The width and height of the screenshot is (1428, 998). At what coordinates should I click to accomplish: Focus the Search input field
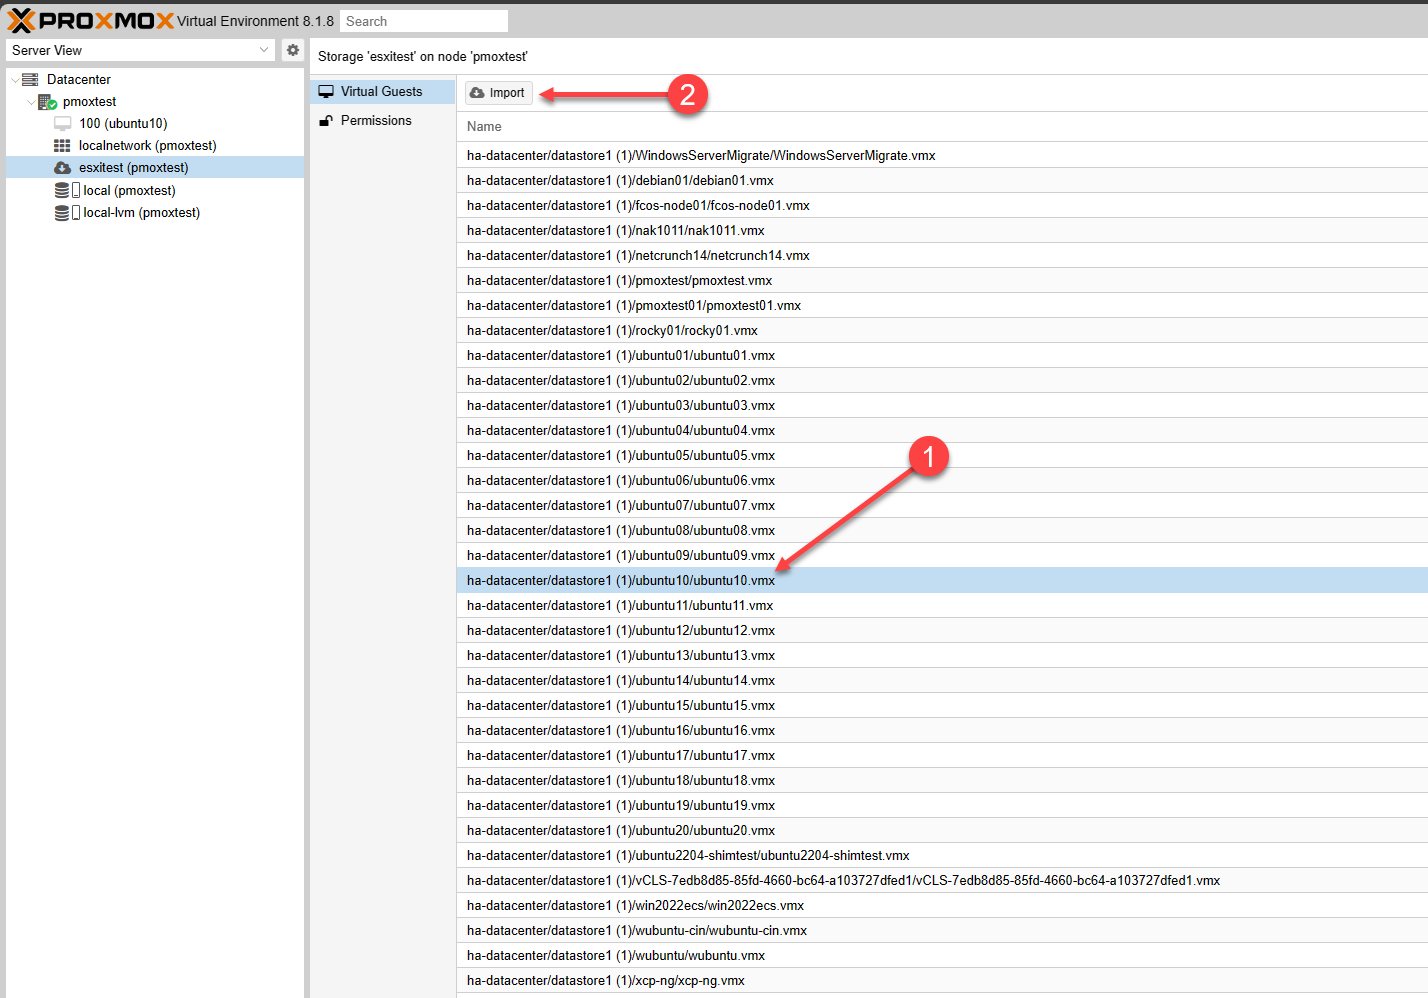pos(424,21)
